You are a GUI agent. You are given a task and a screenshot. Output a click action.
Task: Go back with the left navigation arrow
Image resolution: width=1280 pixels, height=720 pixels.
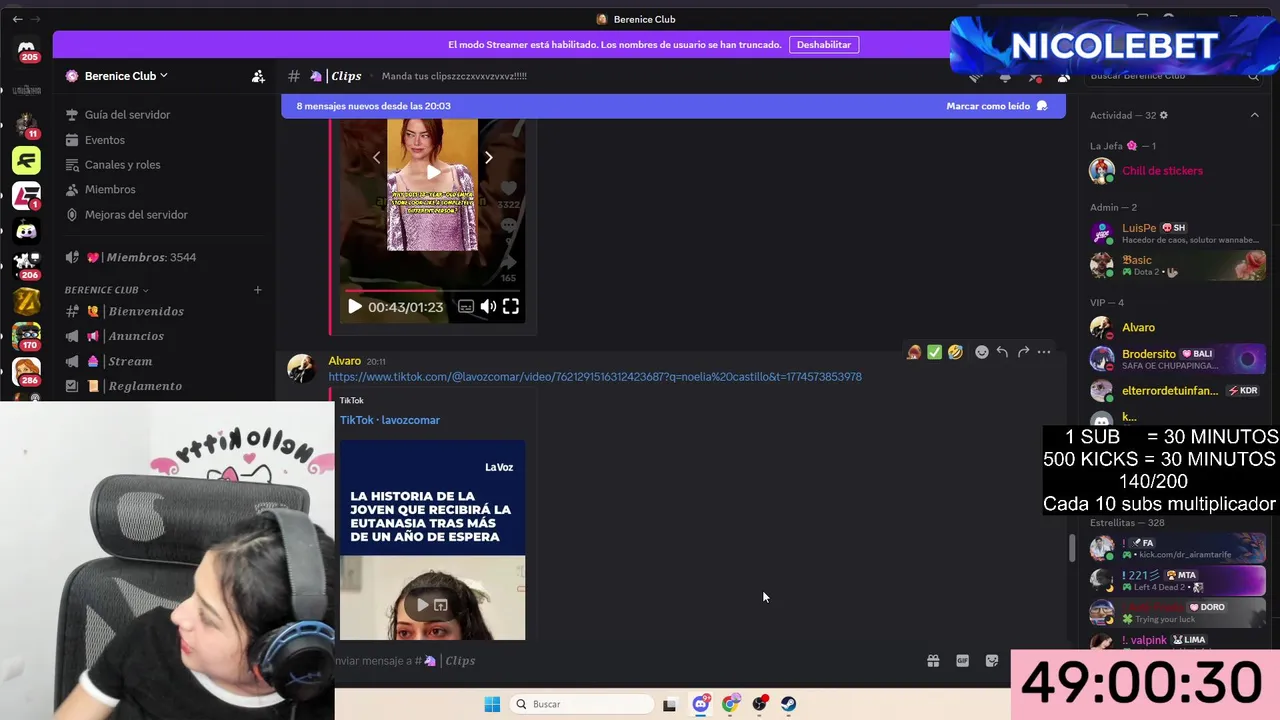click(x=17, y=19)
